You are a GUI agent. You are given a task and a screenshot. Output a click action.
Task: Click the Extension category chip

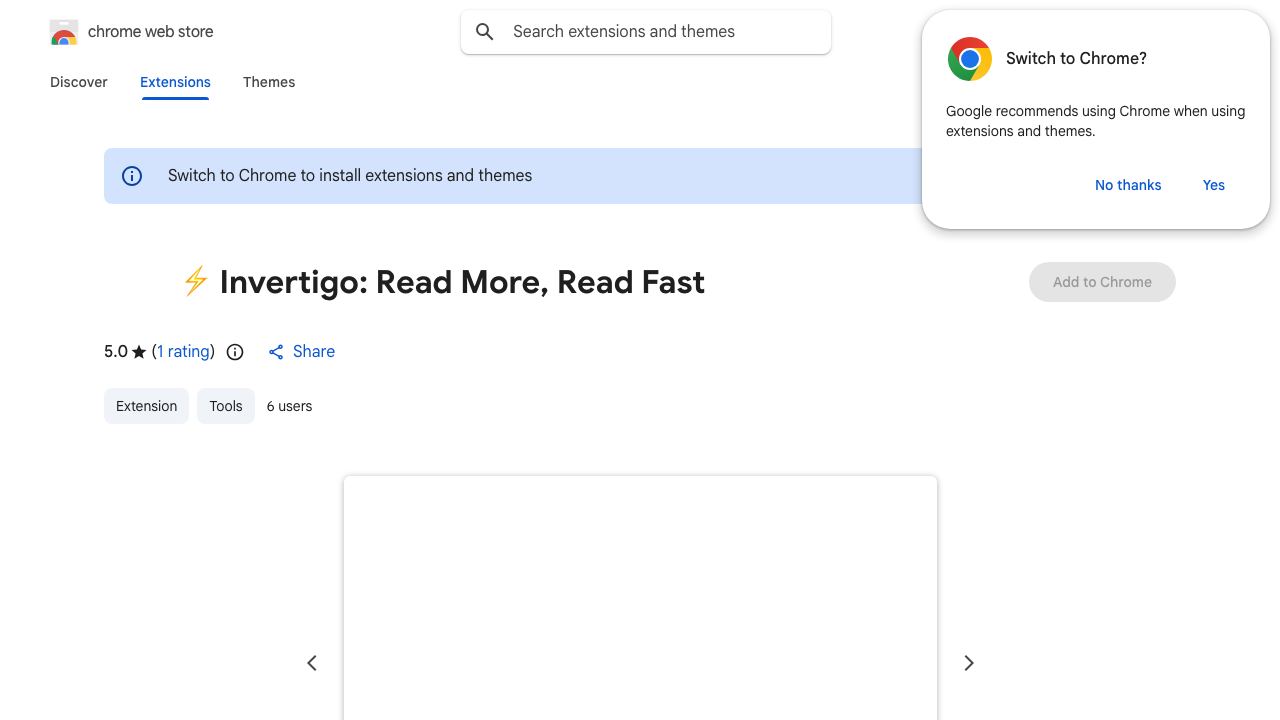pos(146,406)
